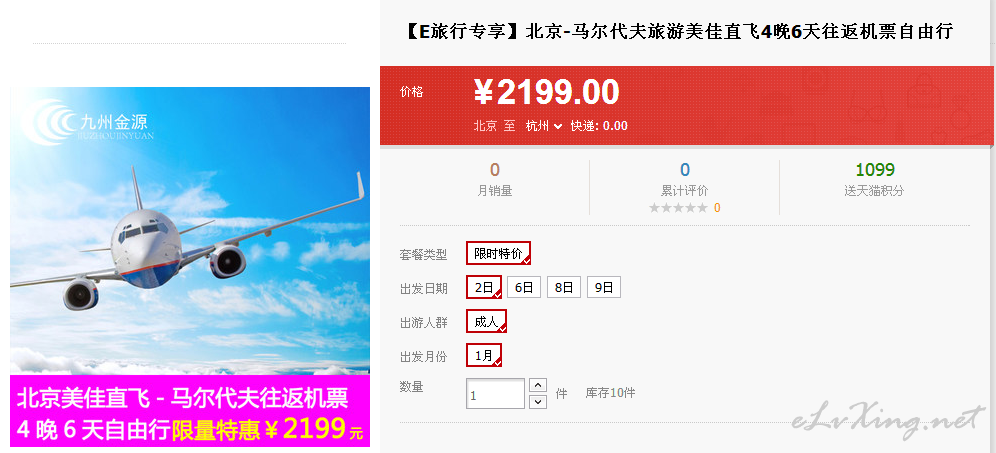The width and height of the screenshot is (996, 453).
Task: Increase quantity with the up arrow stepper
Action: tap(538, 386)
